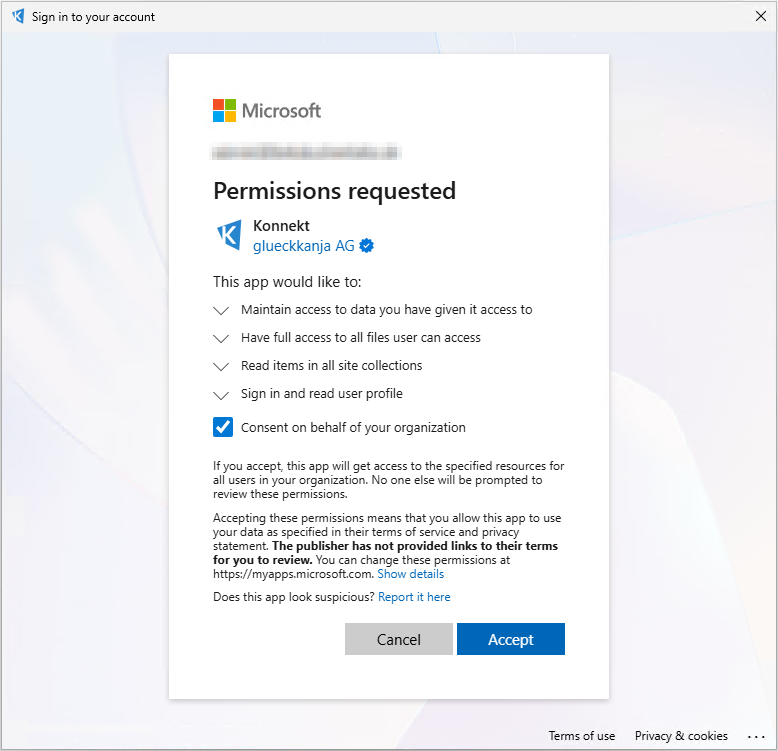Click the Microsoft logo
The image size is (778, 751).
(267, 110)
